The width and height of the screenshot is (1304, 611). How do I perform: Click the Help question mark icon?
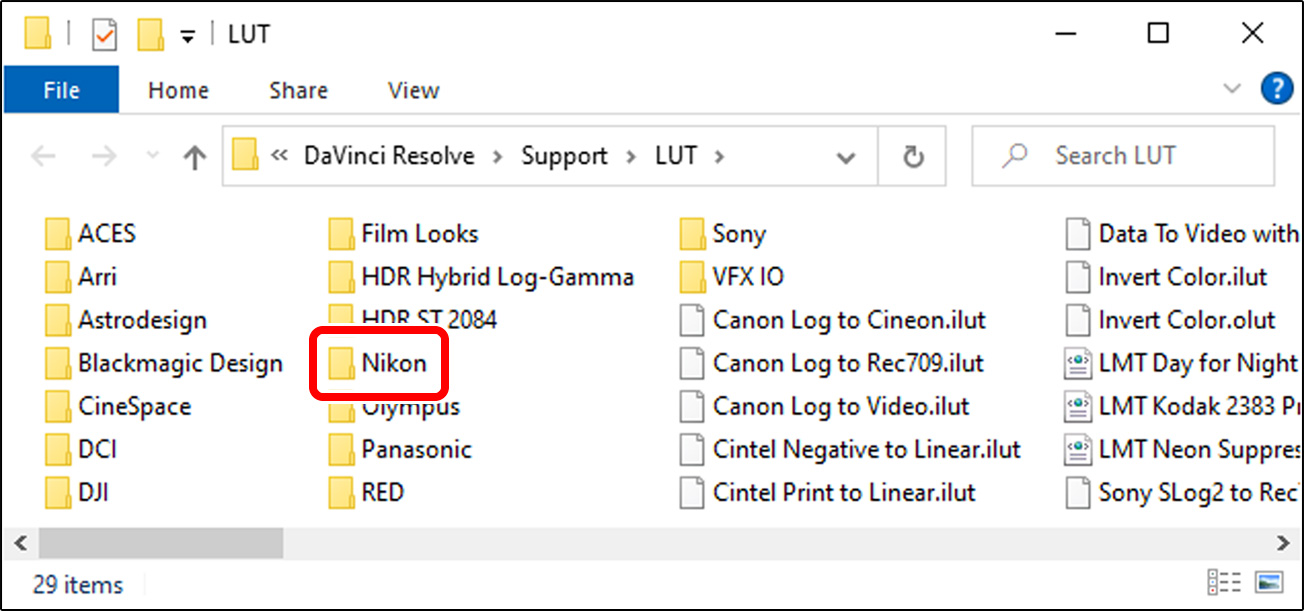[1277, 89]
